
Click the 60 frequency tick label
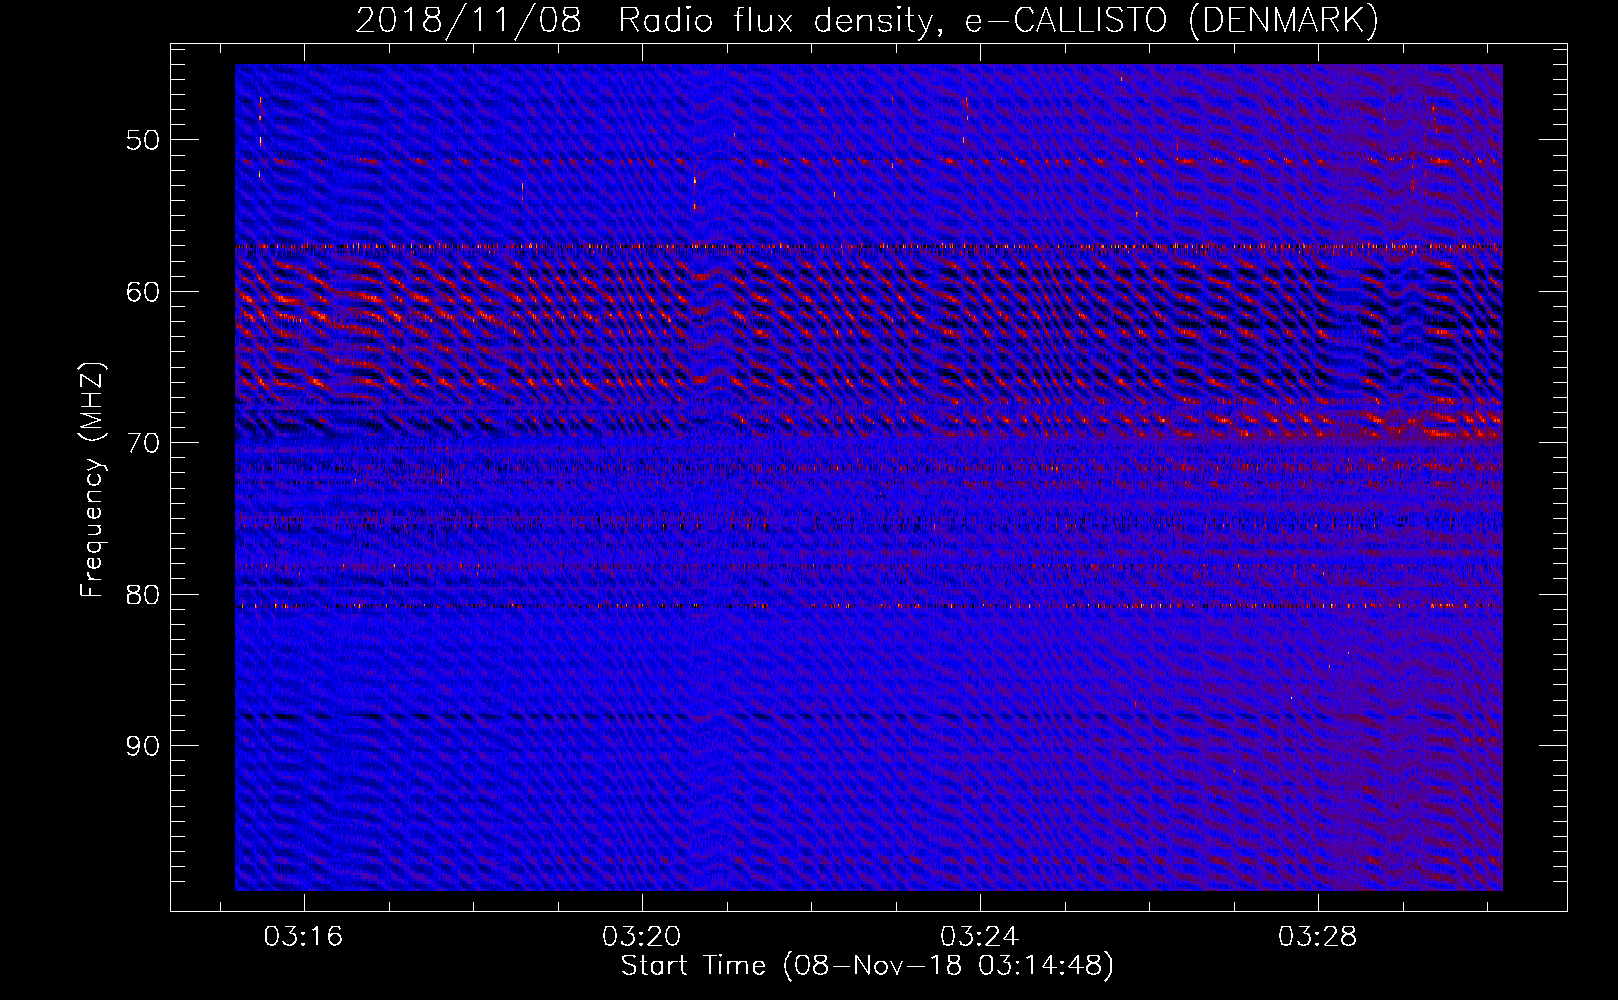coord(143,292)
